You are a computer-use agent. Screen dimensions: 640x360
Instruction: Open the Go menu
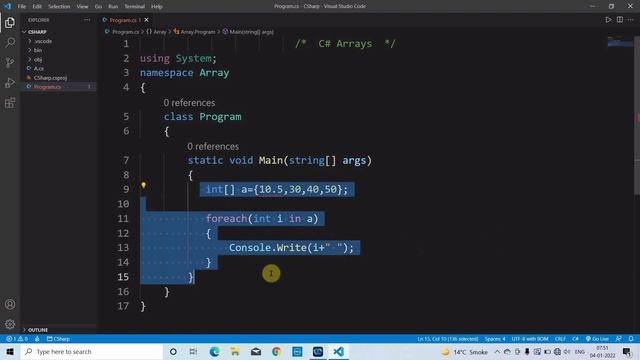tap(98, 7)
